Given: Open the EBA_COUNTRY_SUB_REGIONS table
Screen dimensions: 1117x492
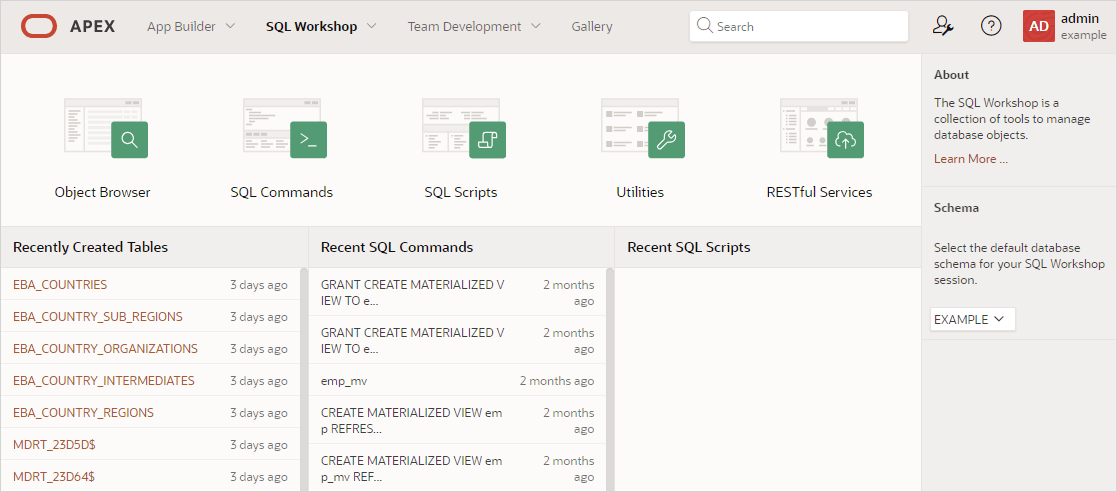Looking at the screenshot, I should pyautogui.click(x=98, y=317).
